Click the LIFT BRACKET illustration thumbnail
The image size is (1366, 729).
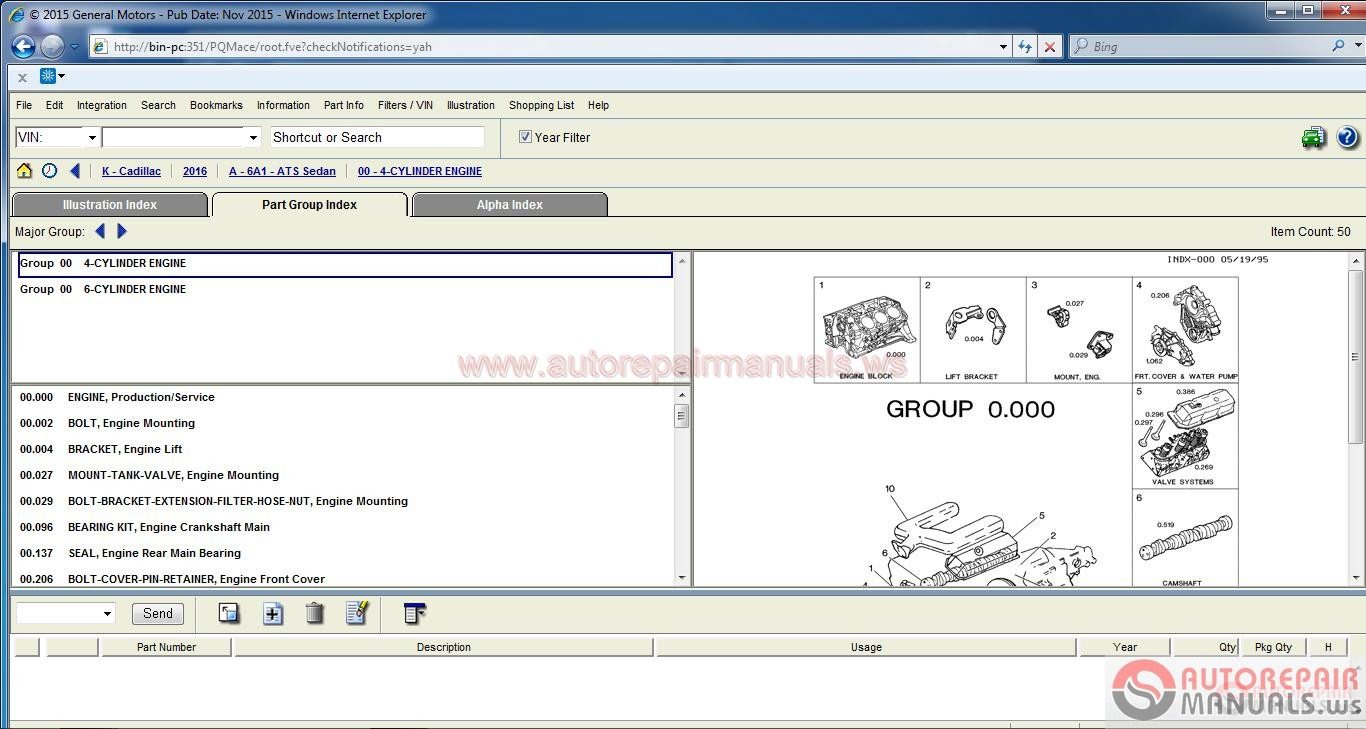(972, 330)
